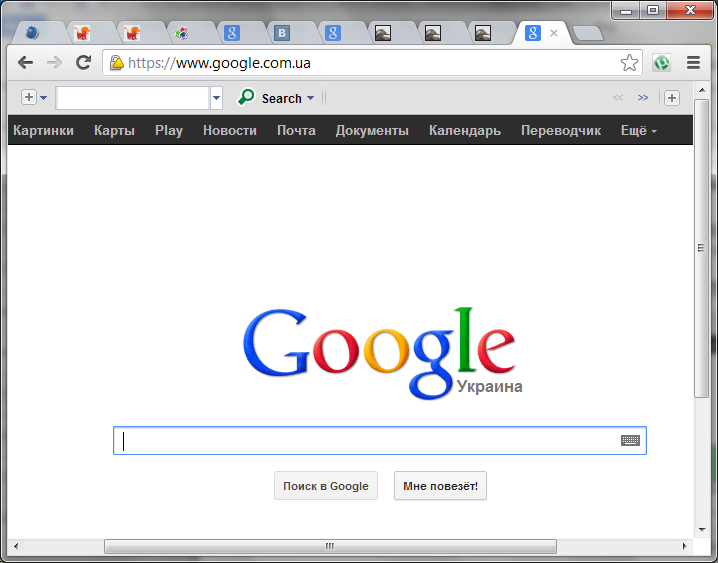This screenshot has height=563, width=718.
Task: Go back with the browser back arrow
Action: [x=25, y=63]
